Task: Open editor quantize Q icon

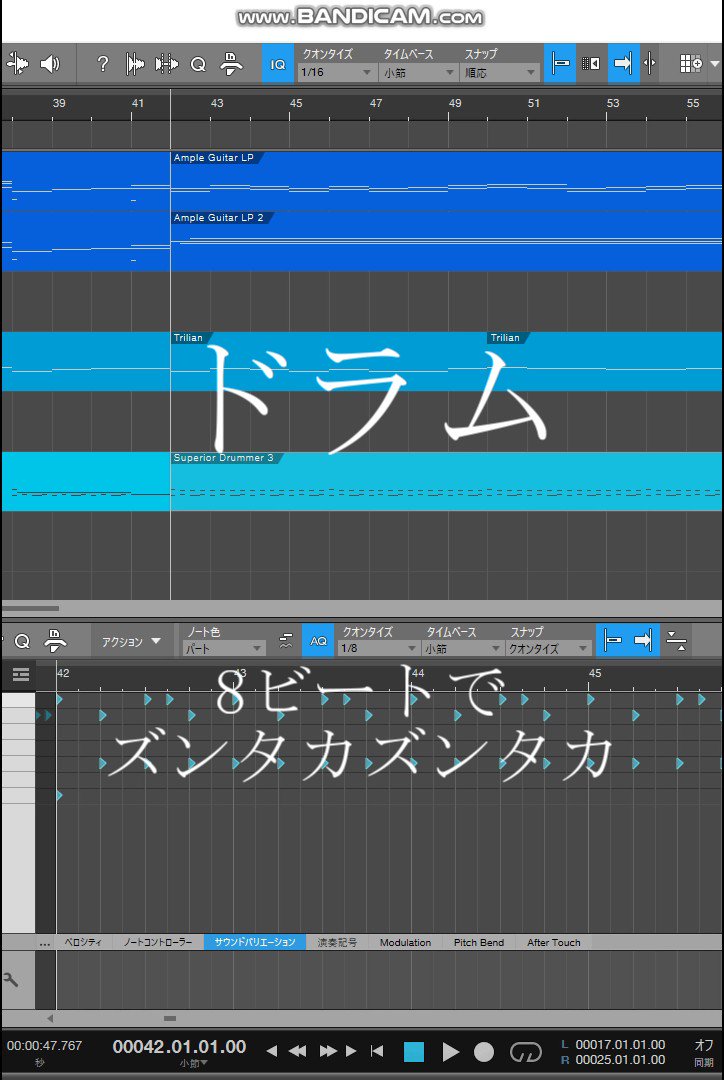Action: [x=22, y=642]
